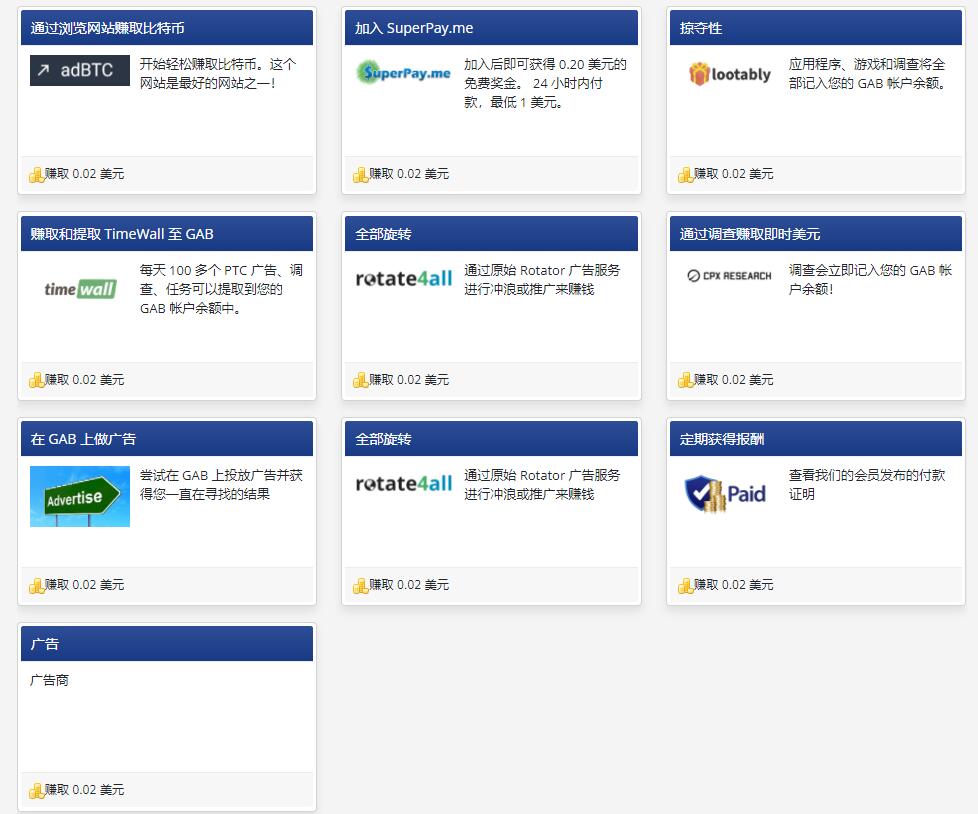Open the green Advertise sign image
This screenshot has height=814, width=978.
coord(80,497)
